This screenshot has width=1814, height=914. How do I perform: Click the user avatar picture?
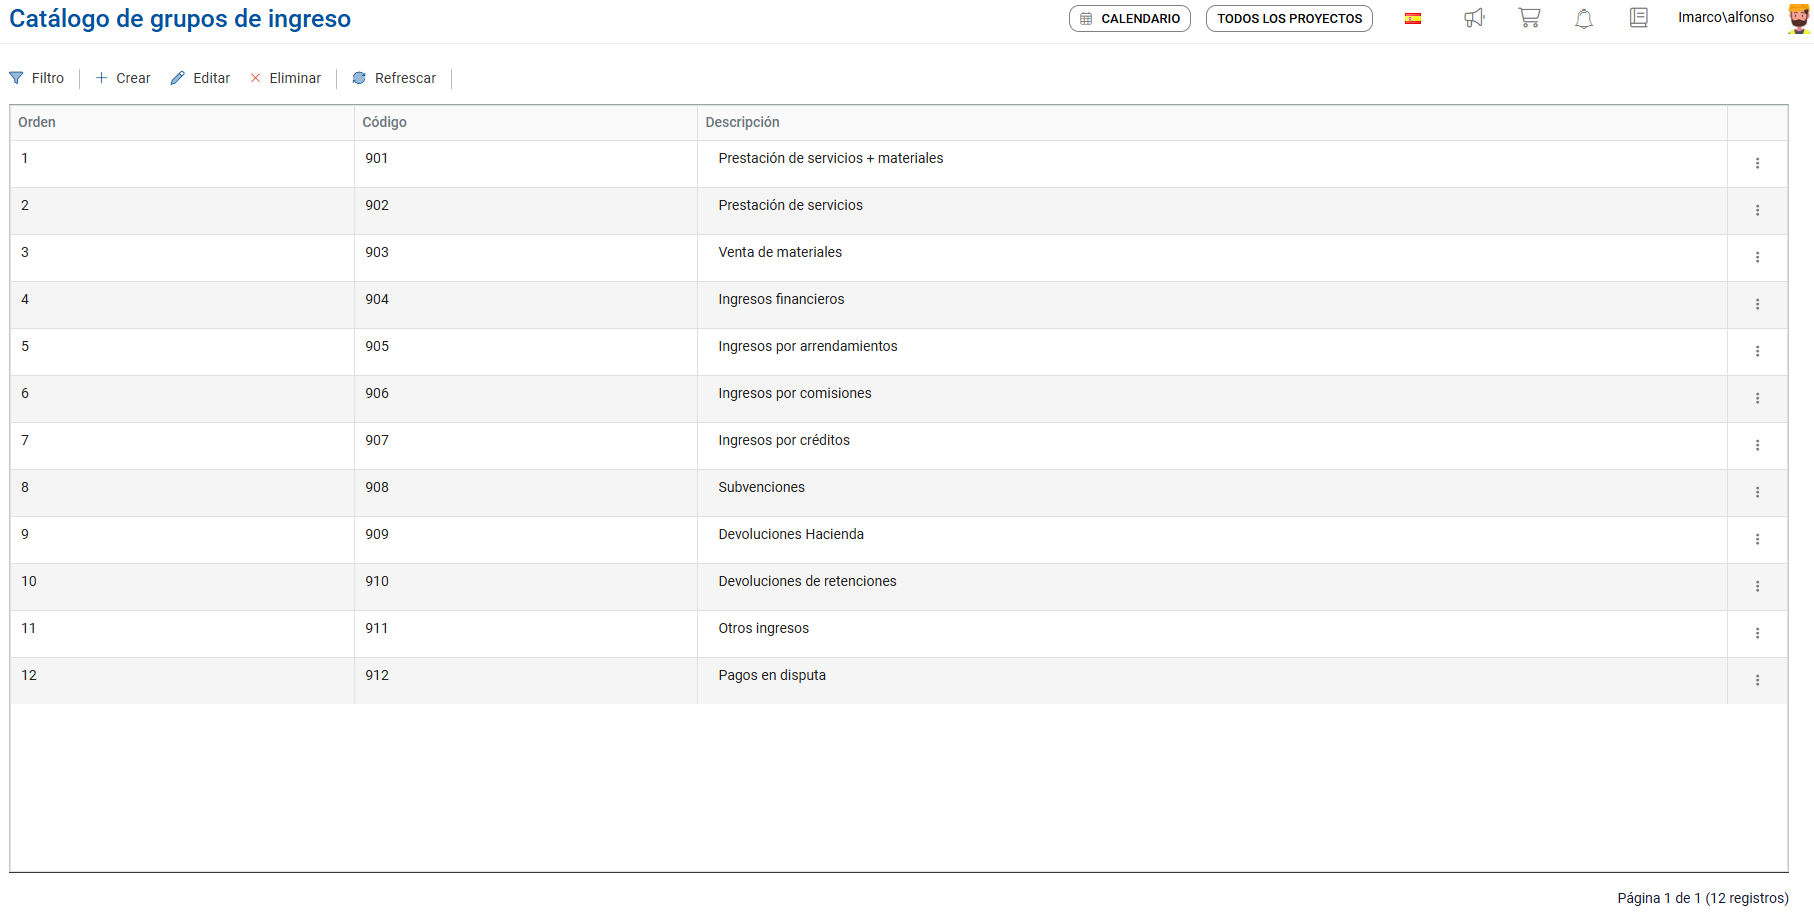coord(1798,19)
